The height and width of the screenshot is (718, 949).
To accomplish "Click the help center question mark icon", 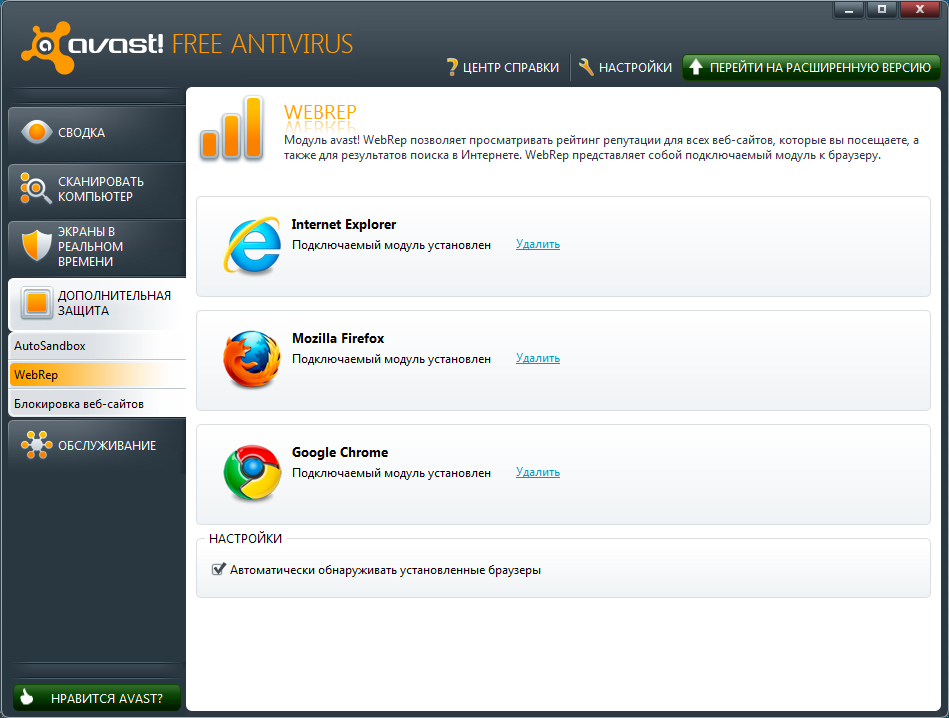I will [x=452, y=67].
